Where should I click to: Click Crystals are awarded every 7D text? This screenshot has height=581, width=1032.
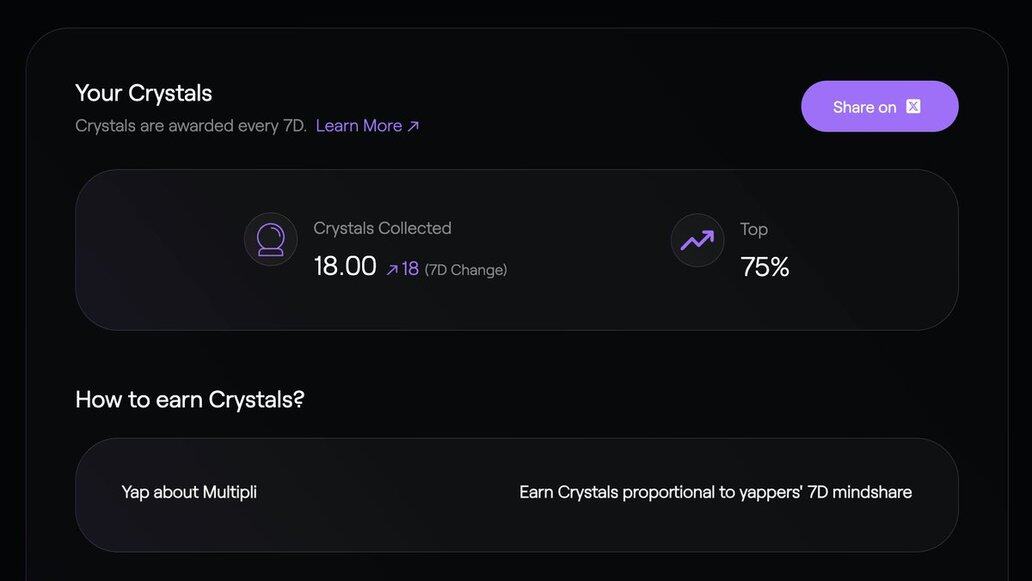[191, 126]
